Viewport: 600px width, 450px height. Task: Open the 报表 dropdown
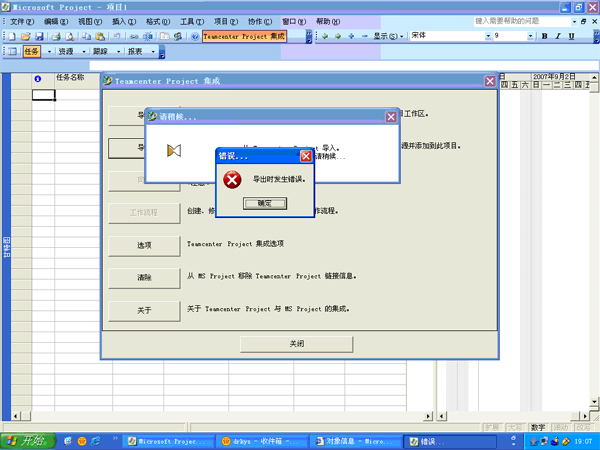coord(141,51)
